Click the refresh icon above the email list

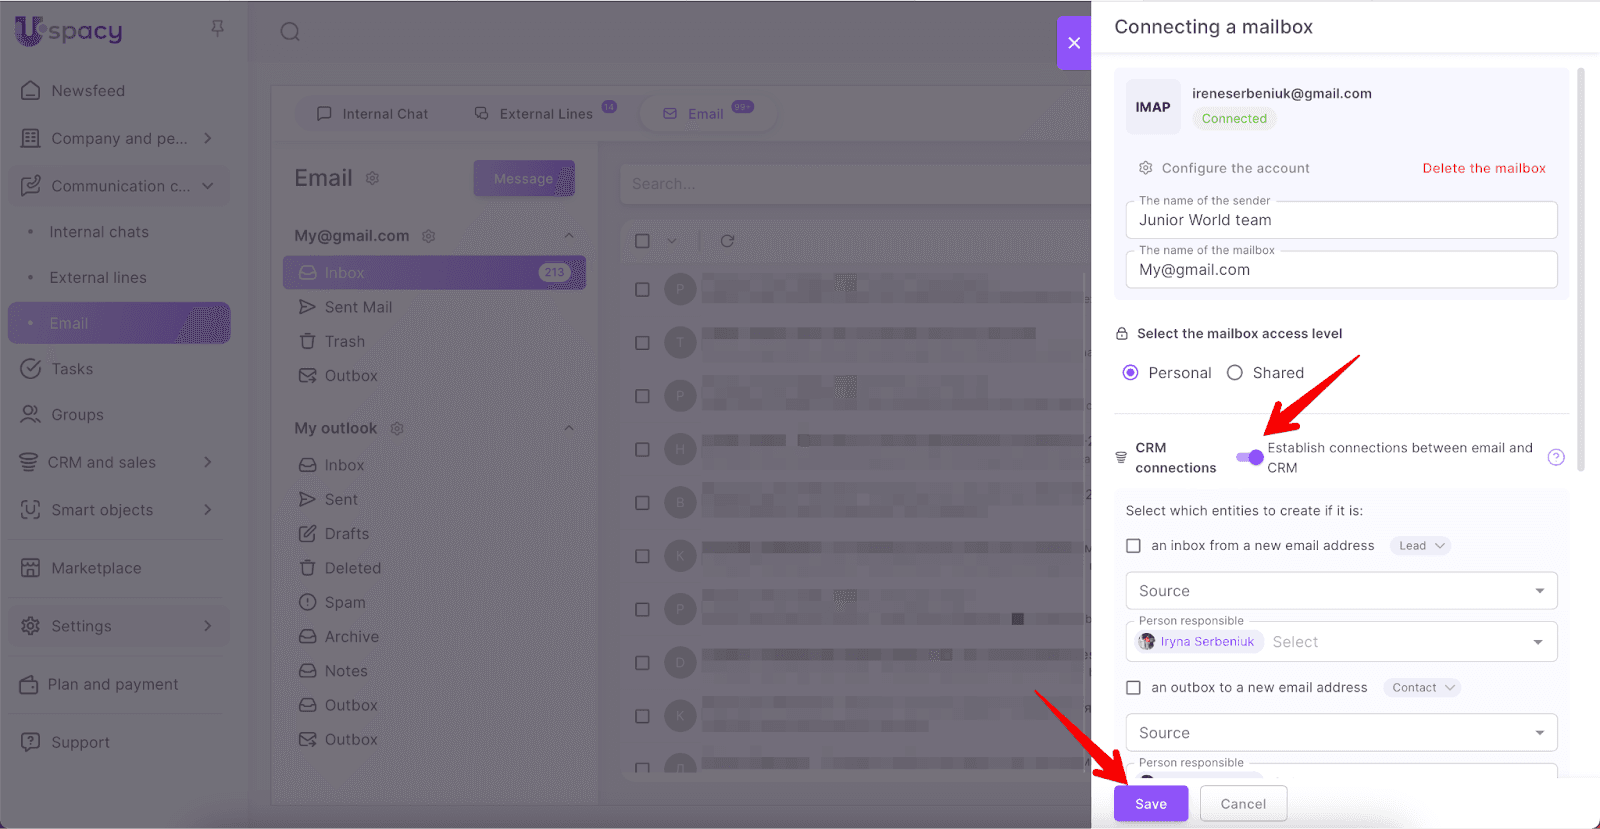coord(727,241)
